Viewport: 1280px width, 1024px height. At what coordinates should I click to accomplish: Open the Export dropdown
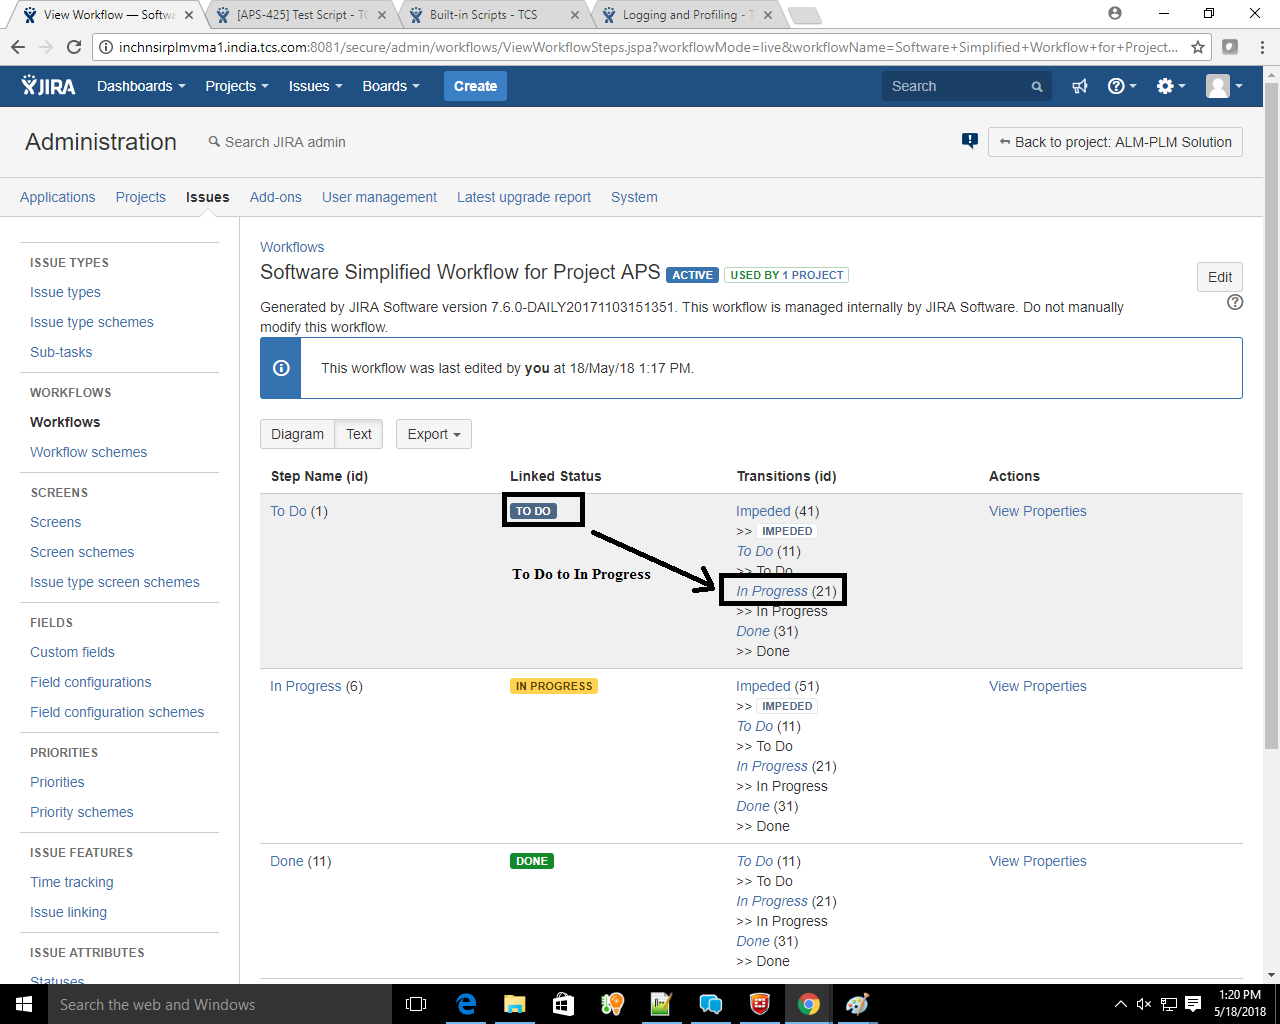click(x=433, y=434)
